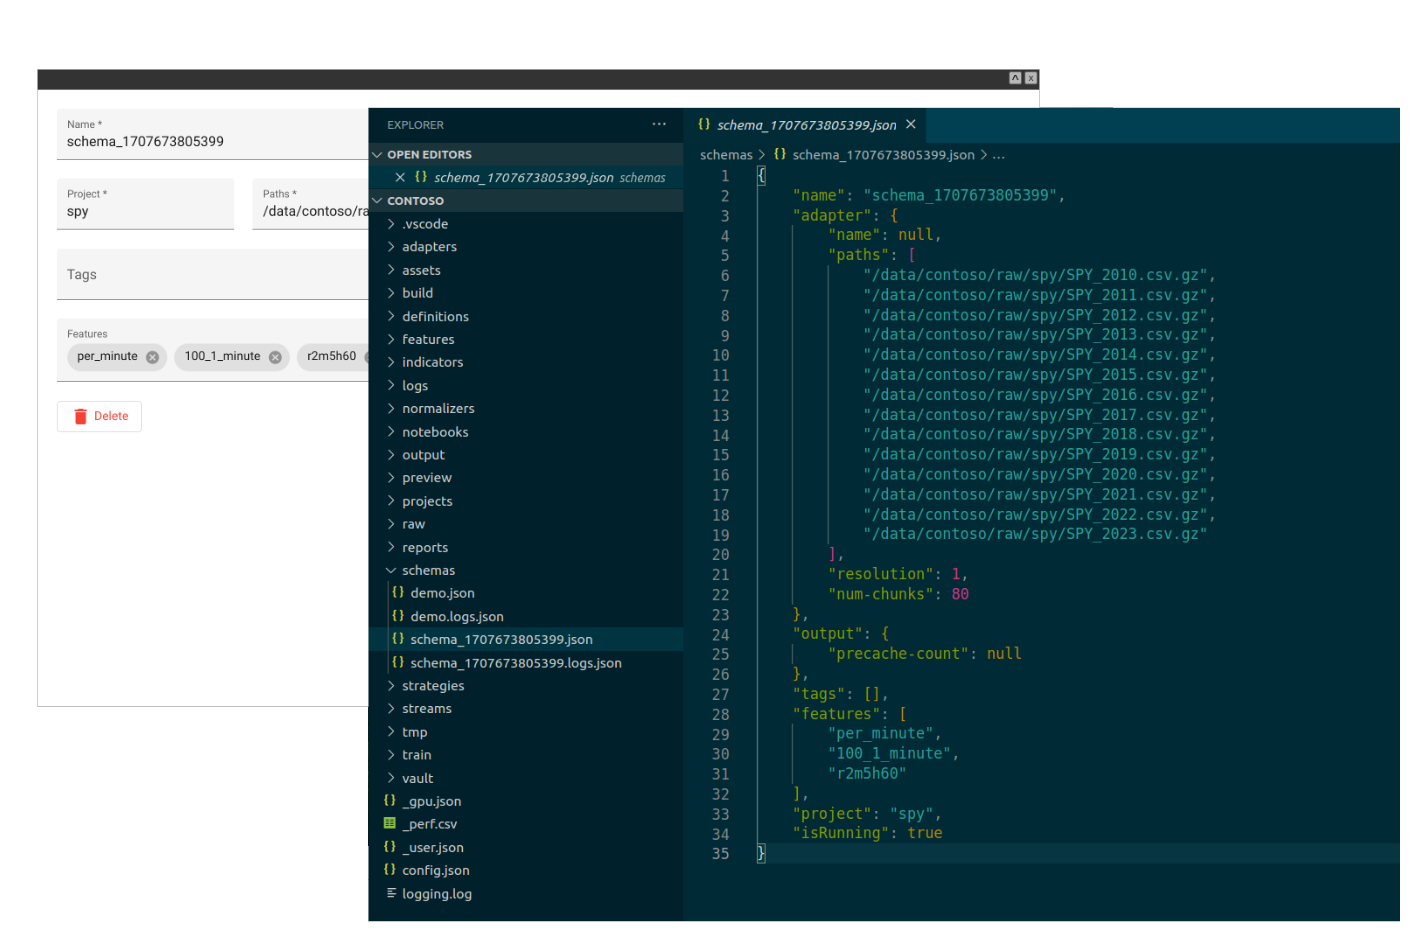1421x942 pixels.
Task: Expand the features folder
Action: [x=428, y=339]
